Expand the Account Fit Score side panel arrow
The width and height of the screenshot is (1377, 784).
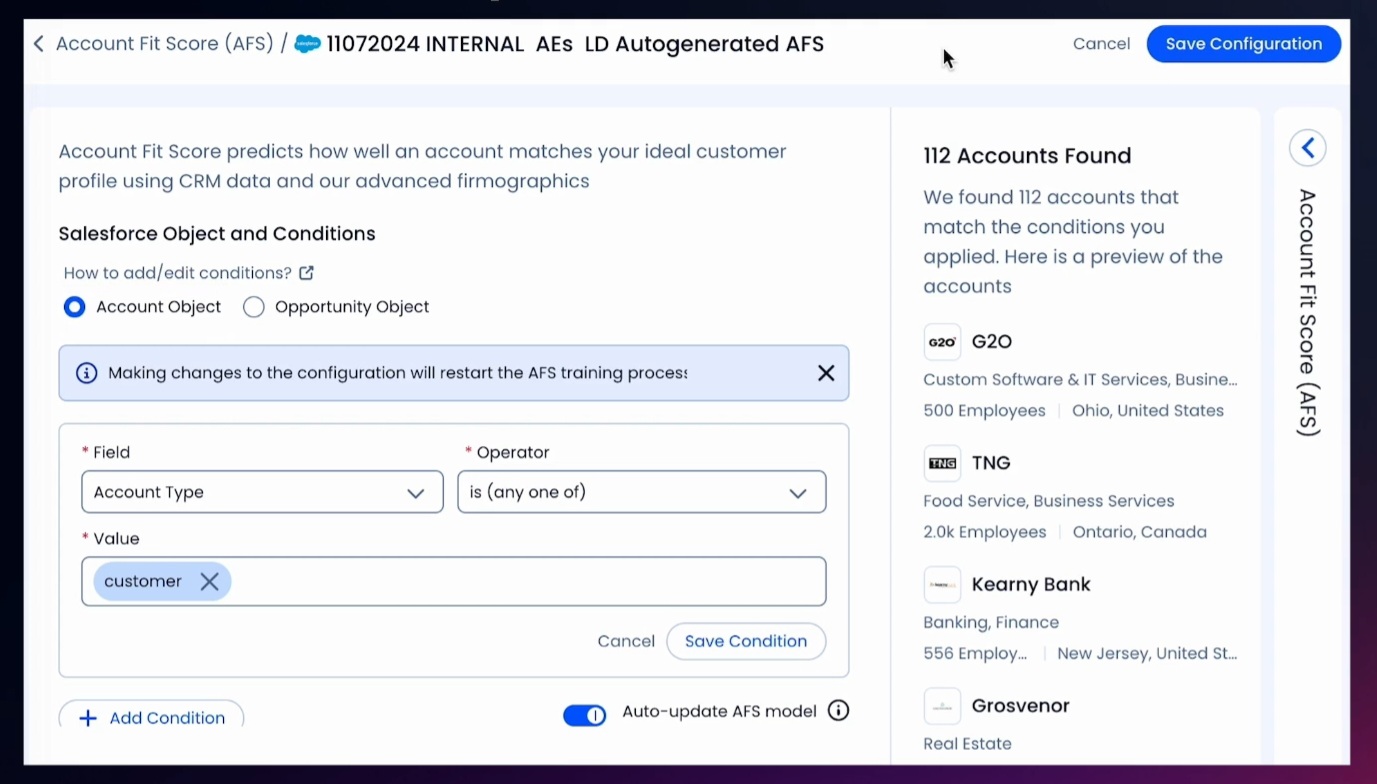pos(1308,148)
